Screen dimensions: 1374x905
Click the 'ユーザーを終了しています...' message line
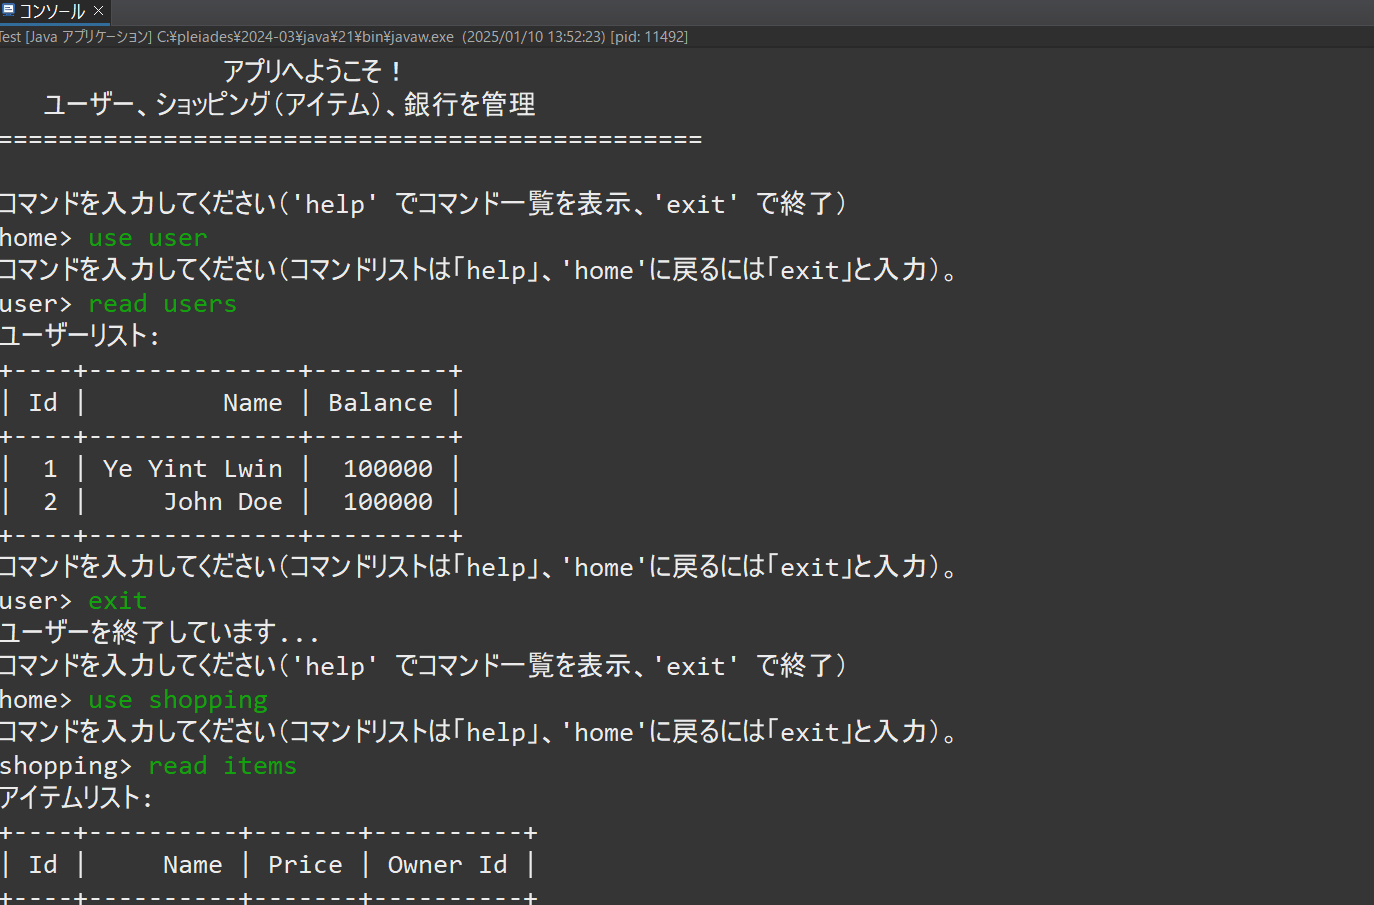[159, 633]
